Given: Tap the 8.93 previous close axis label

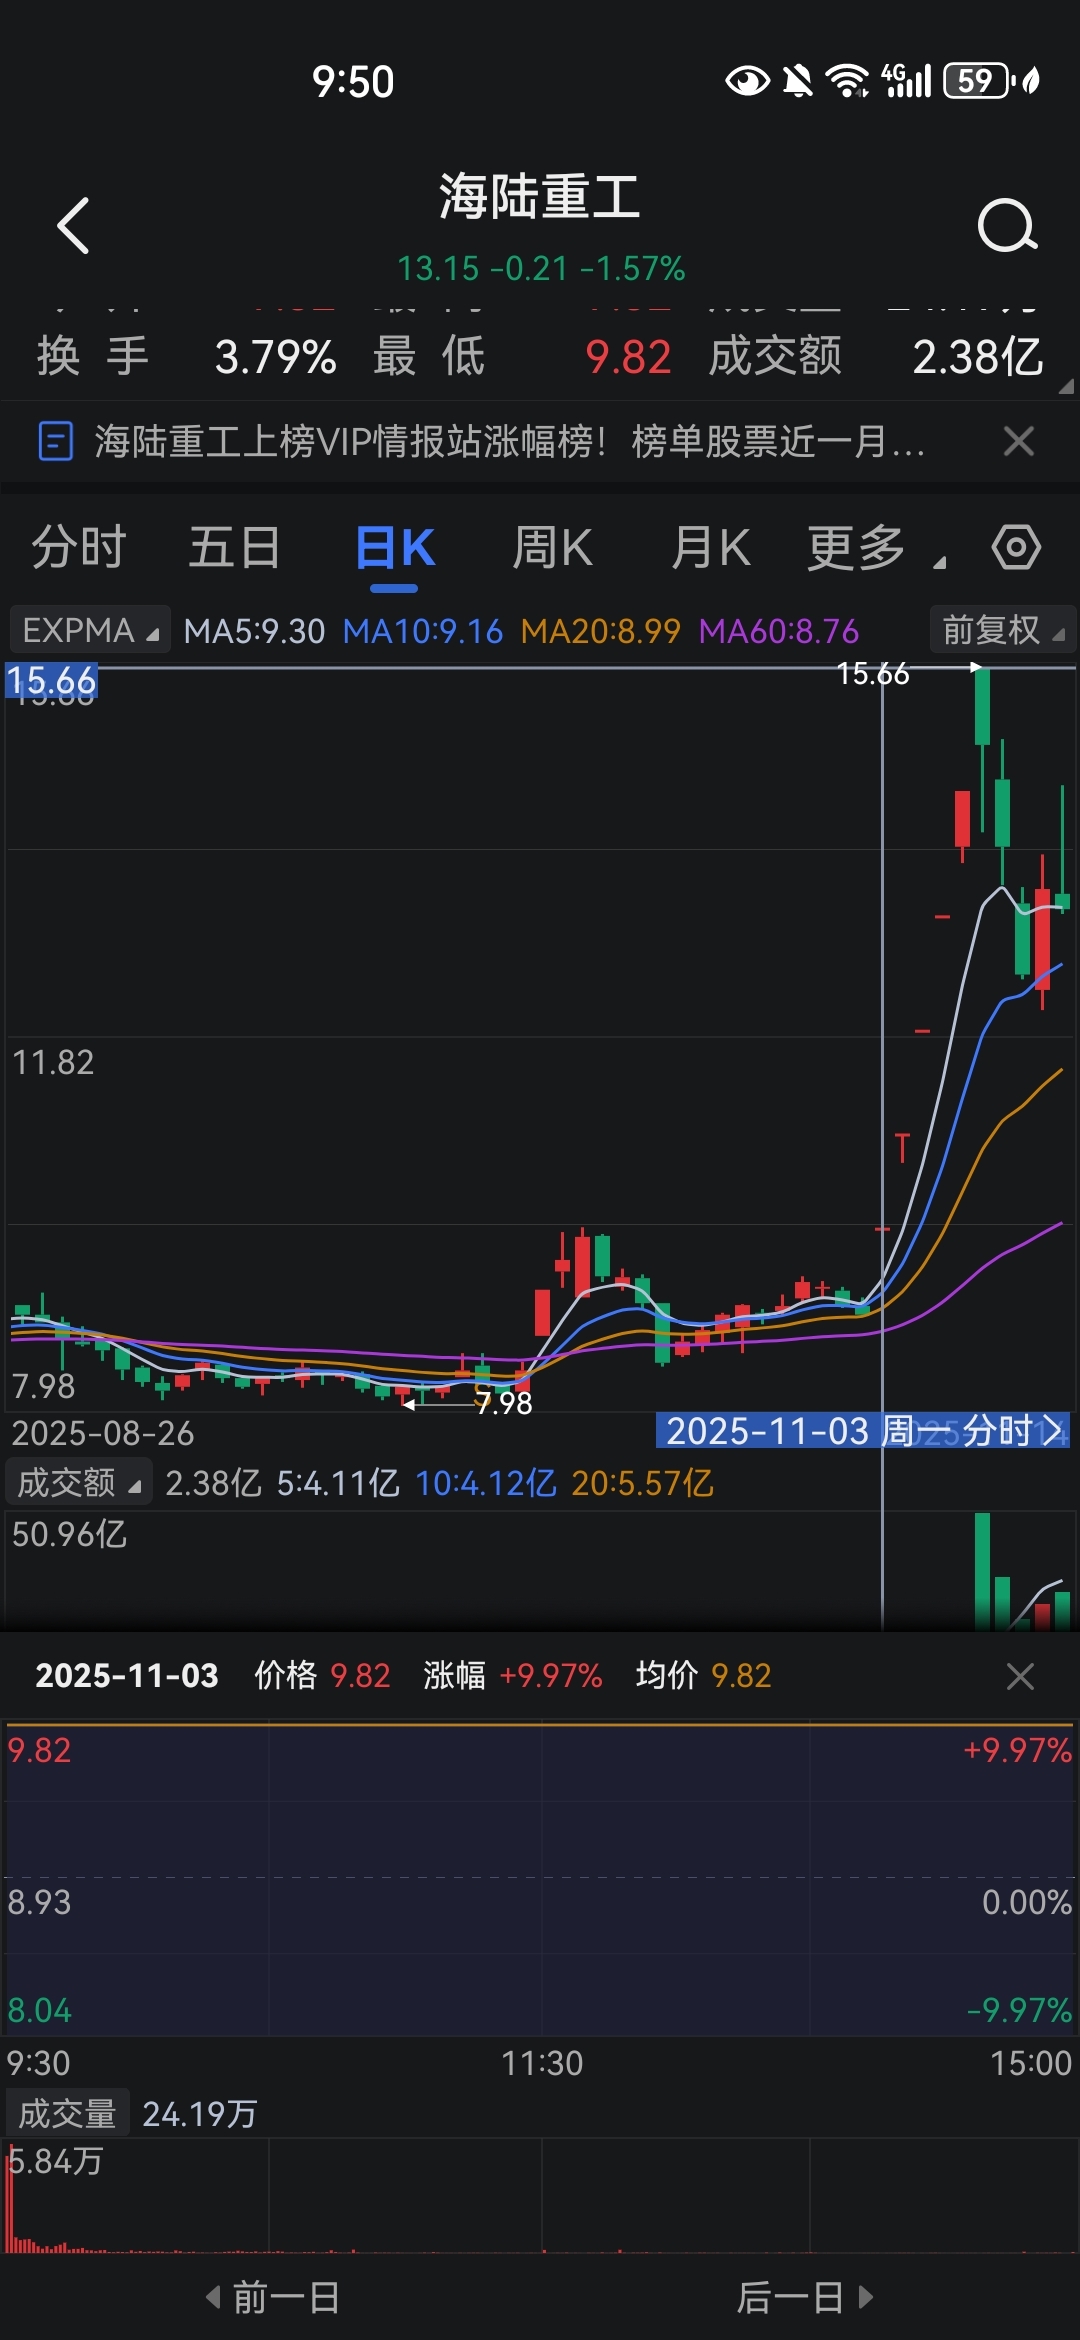Looking at the screenshot, I should (x=39, y=1902).
